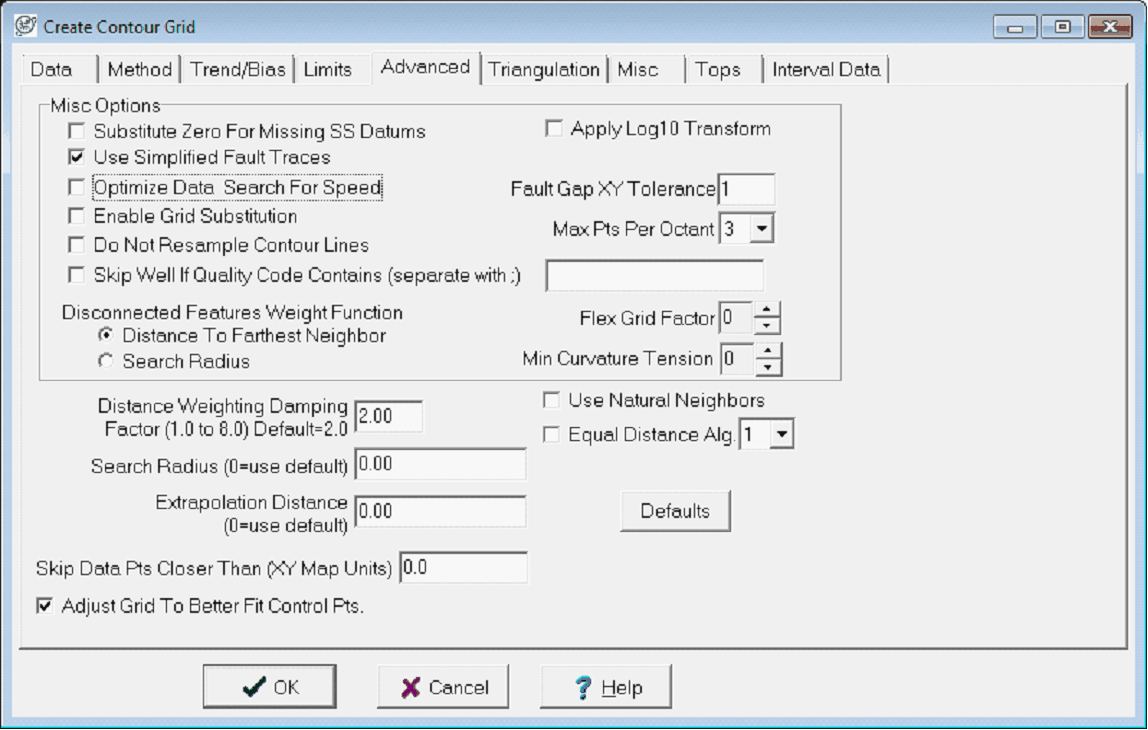Select the Search Radius radio option
1148x730 pixels.
point(105,362)
